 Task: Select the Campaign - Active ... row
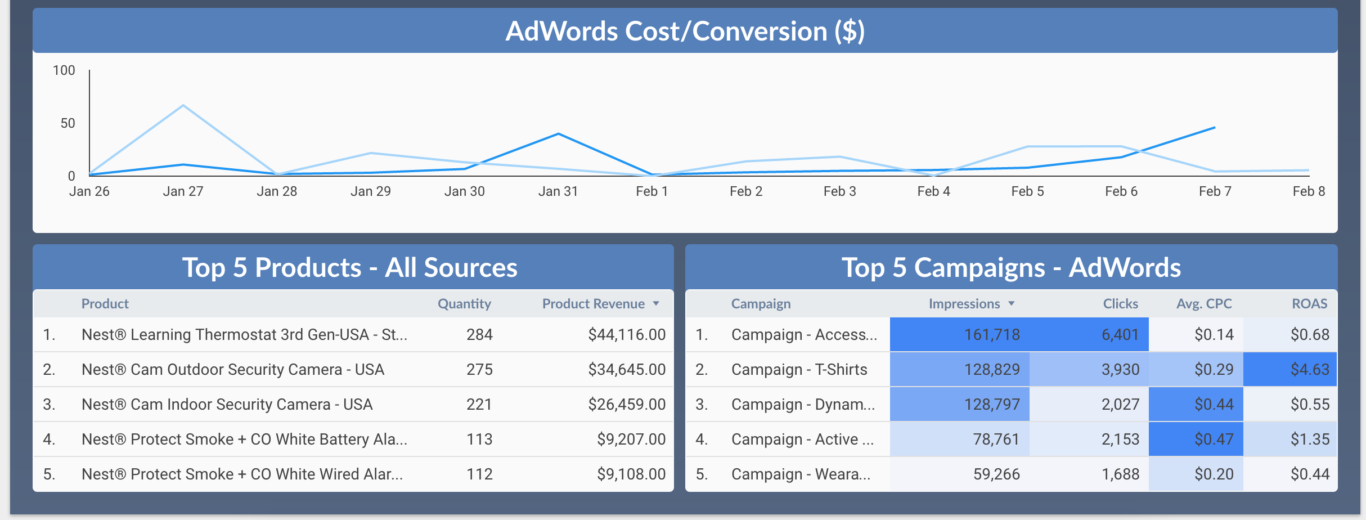[1011, 439]
